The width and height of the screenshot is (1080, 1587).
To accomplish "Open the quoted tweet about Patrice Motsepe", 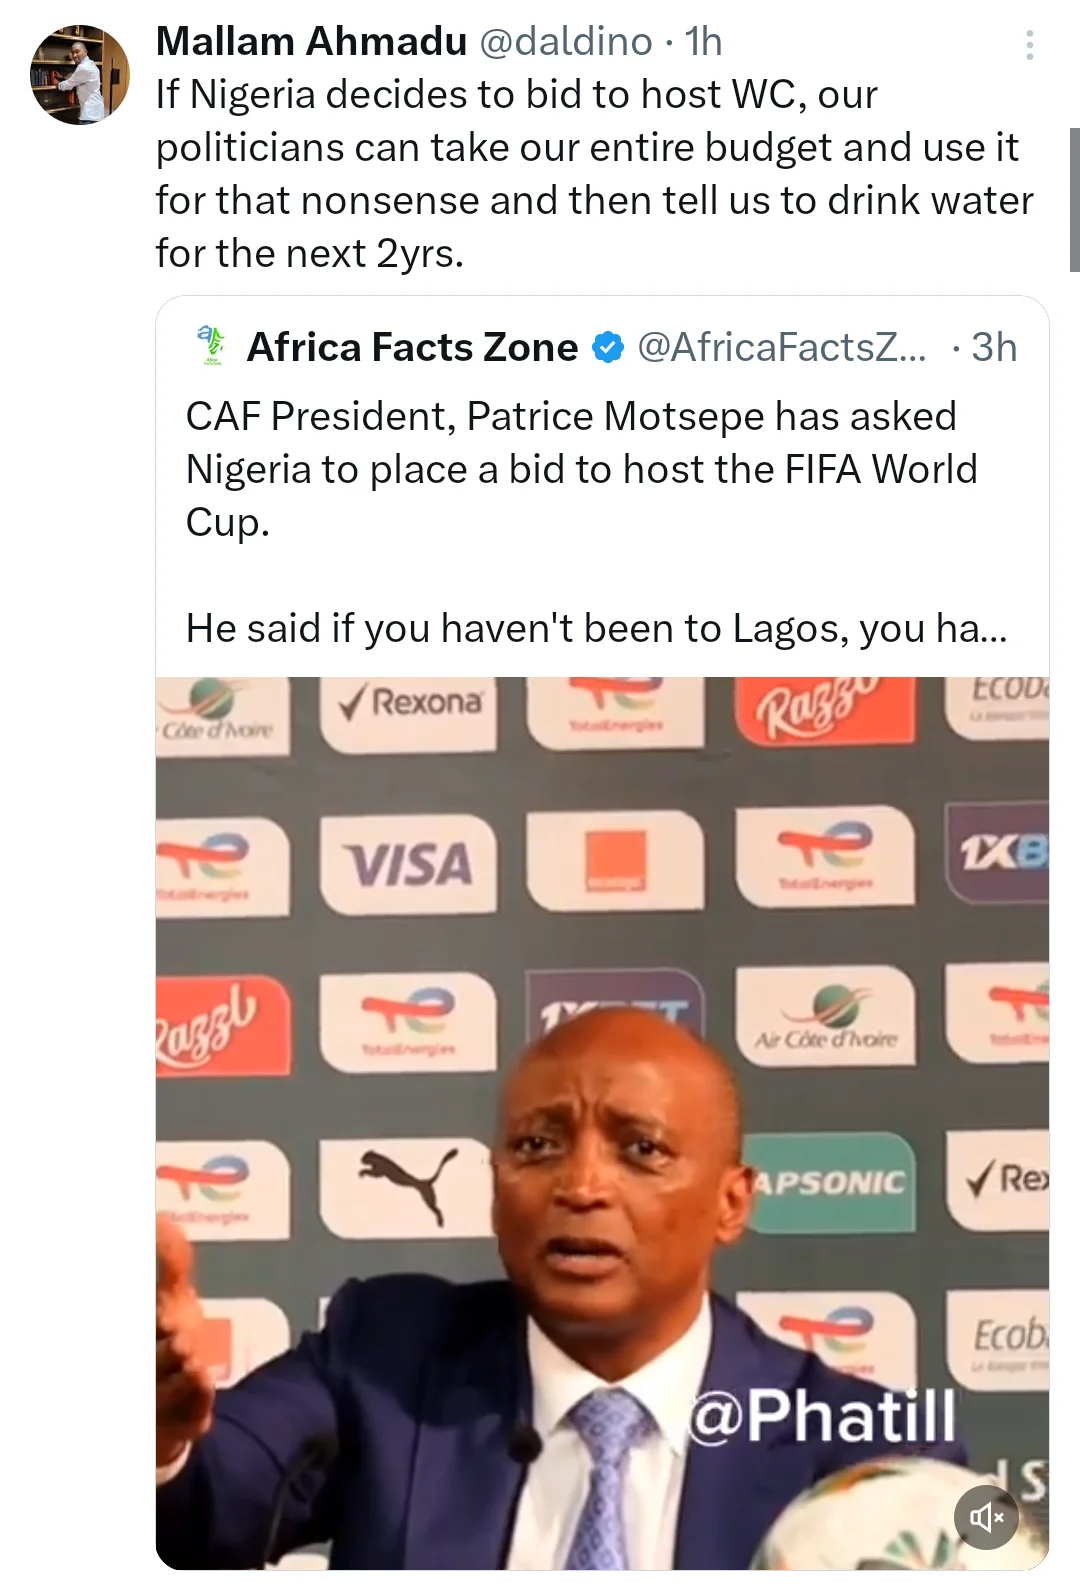I will (580, 470).
